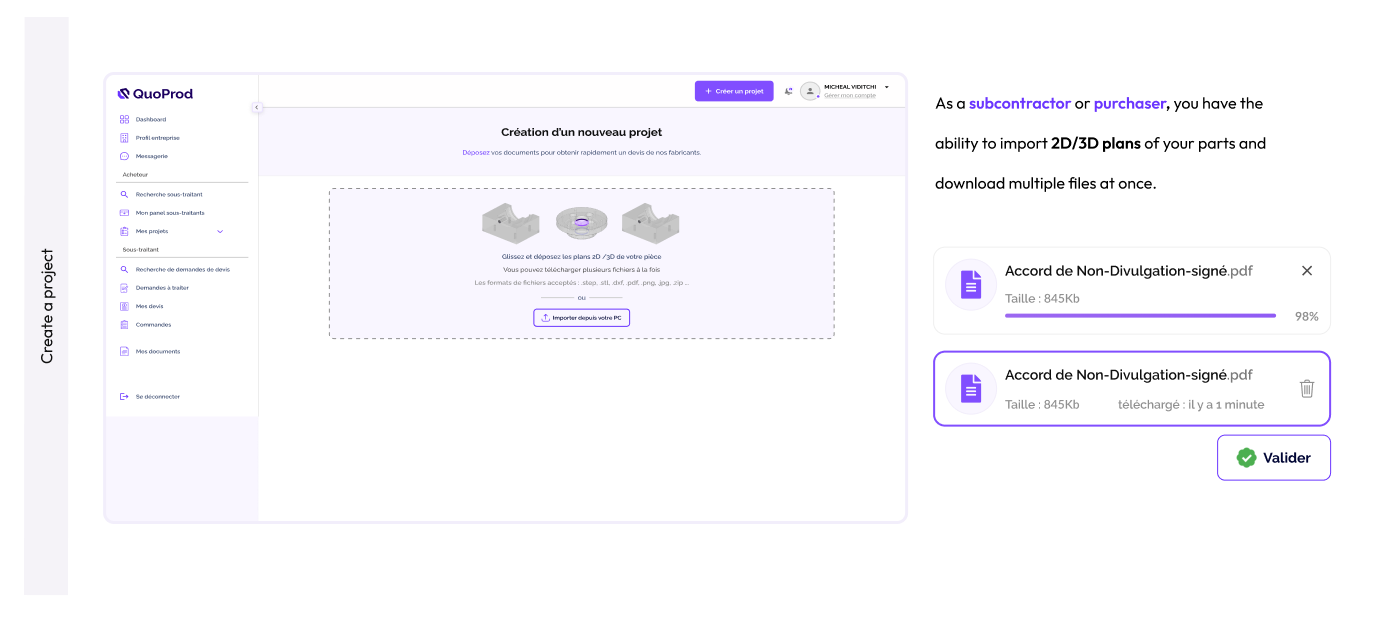Click the Se déconnecter logout icon

click(x=124, y=397)
